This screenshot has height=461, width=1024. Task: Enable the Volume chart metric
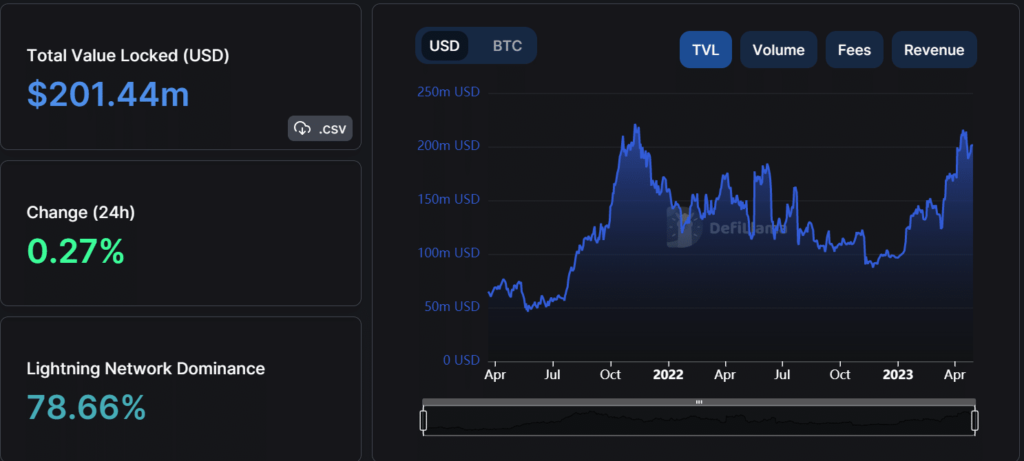pyautogui.click(x=779, y=50)
